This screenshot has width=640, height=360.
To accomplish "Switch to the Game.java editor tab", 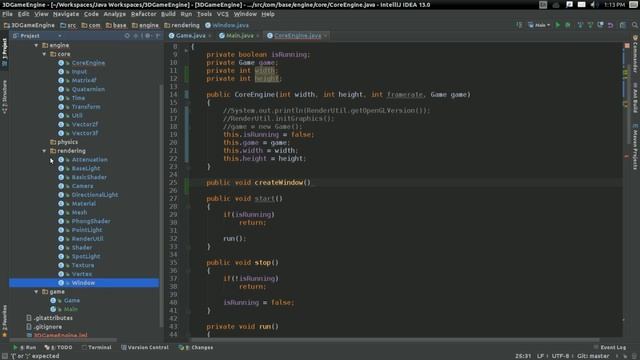I will click(190, 36).
